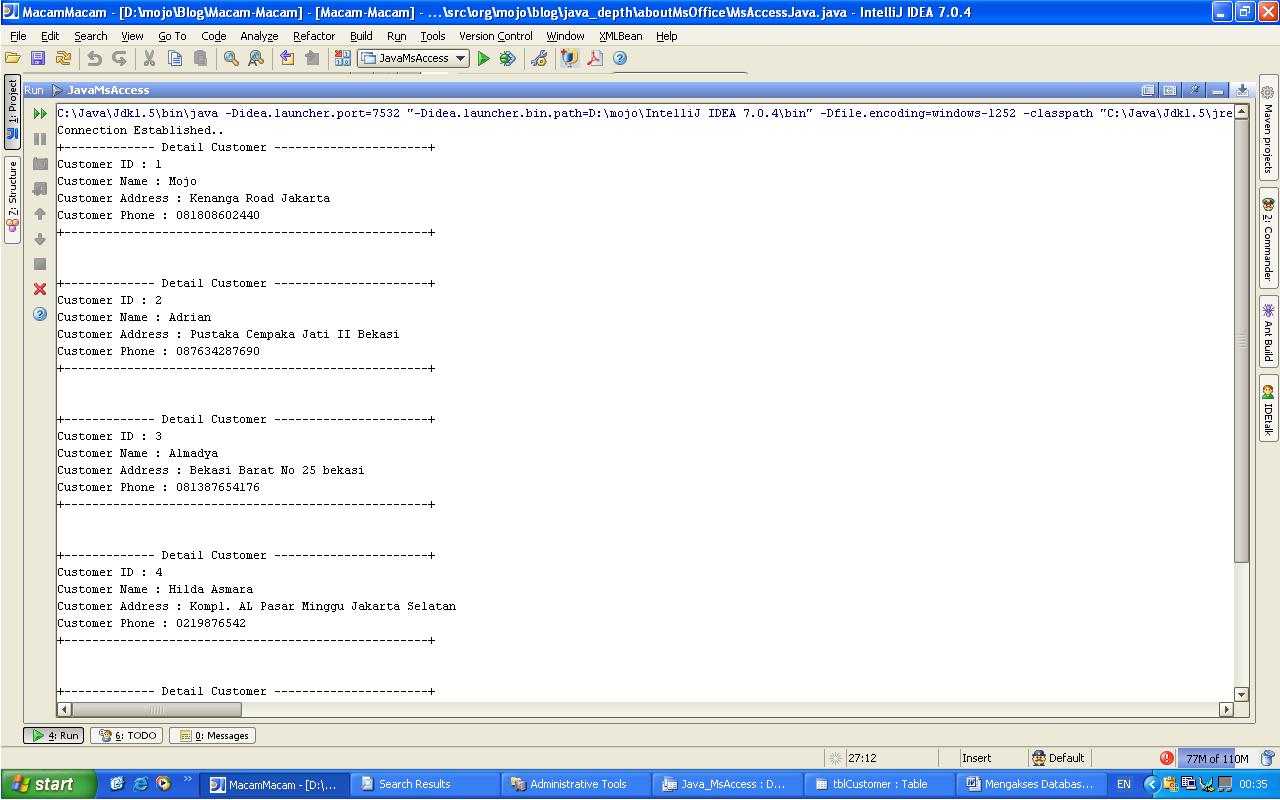Open Run panel help question mark icon
1280x800 pixels.
point(40,314)
